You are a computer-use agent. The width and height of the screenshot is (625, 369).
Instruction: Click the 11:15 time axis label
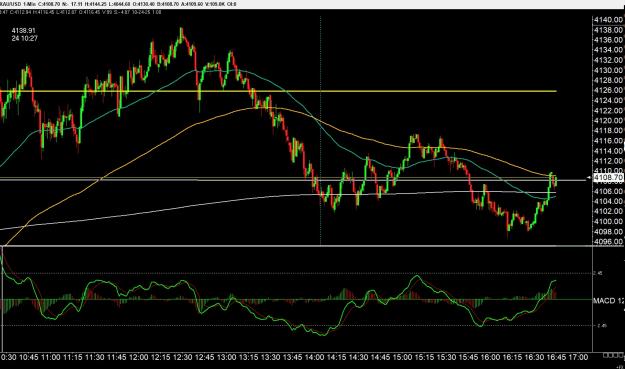(73, 357)
